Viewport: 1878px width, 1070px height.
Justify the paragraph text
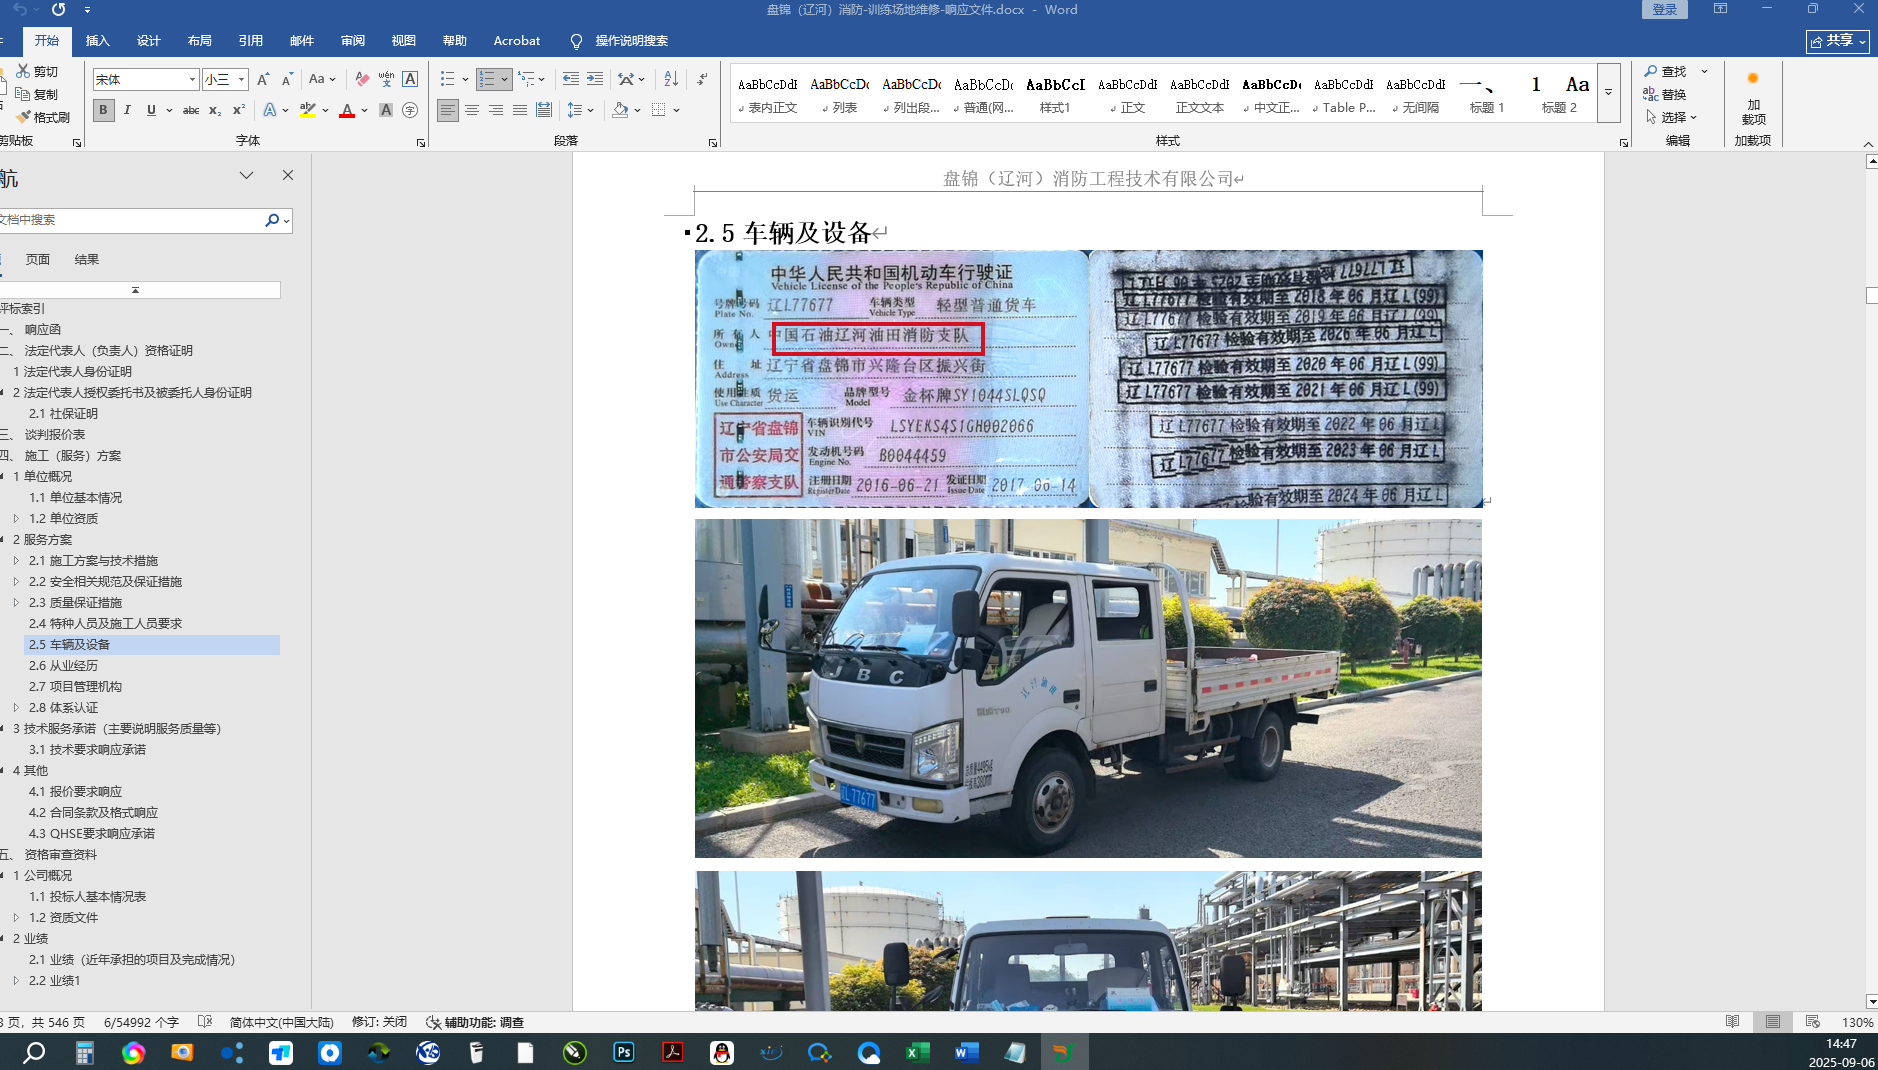pyautogui.click(x=520, y=110)
